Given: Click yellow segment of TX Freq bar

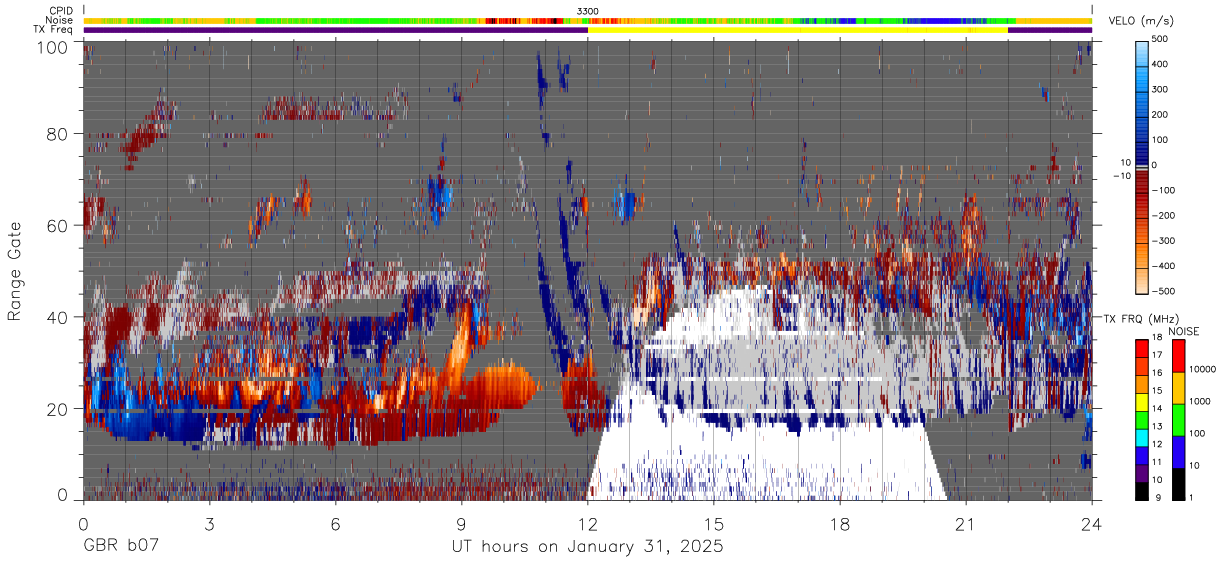Looking at the screenshot, I should 798,30.
